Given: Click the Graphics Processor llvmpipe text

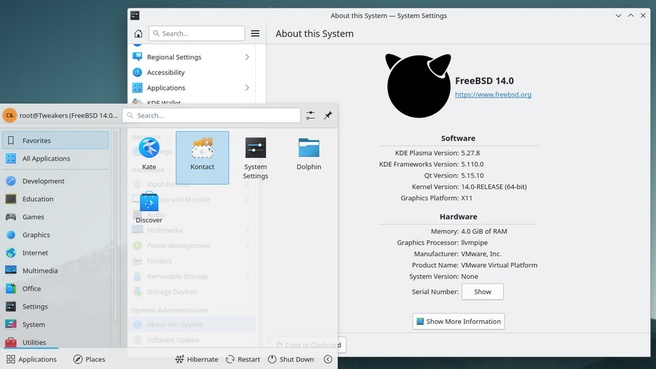Looking at the screenshot, I should [x=442, y=243].
